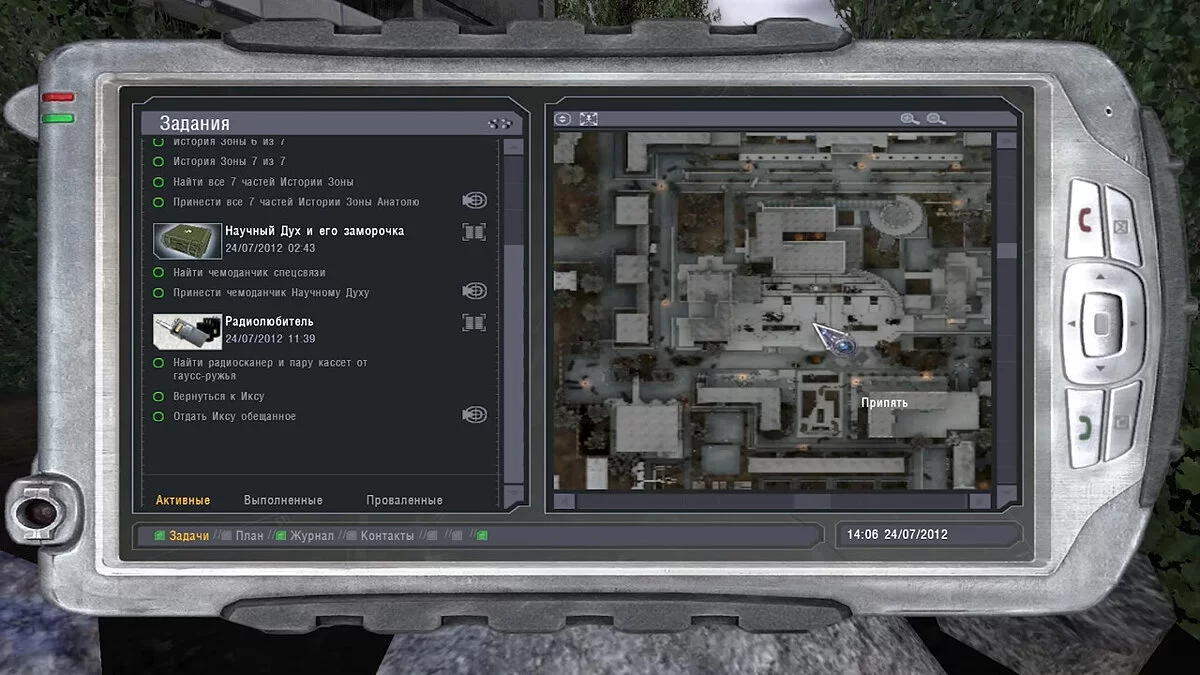Screen dimensions: 1200x675
Task: Zoom in on the PDA map
Action: [909, 119]
